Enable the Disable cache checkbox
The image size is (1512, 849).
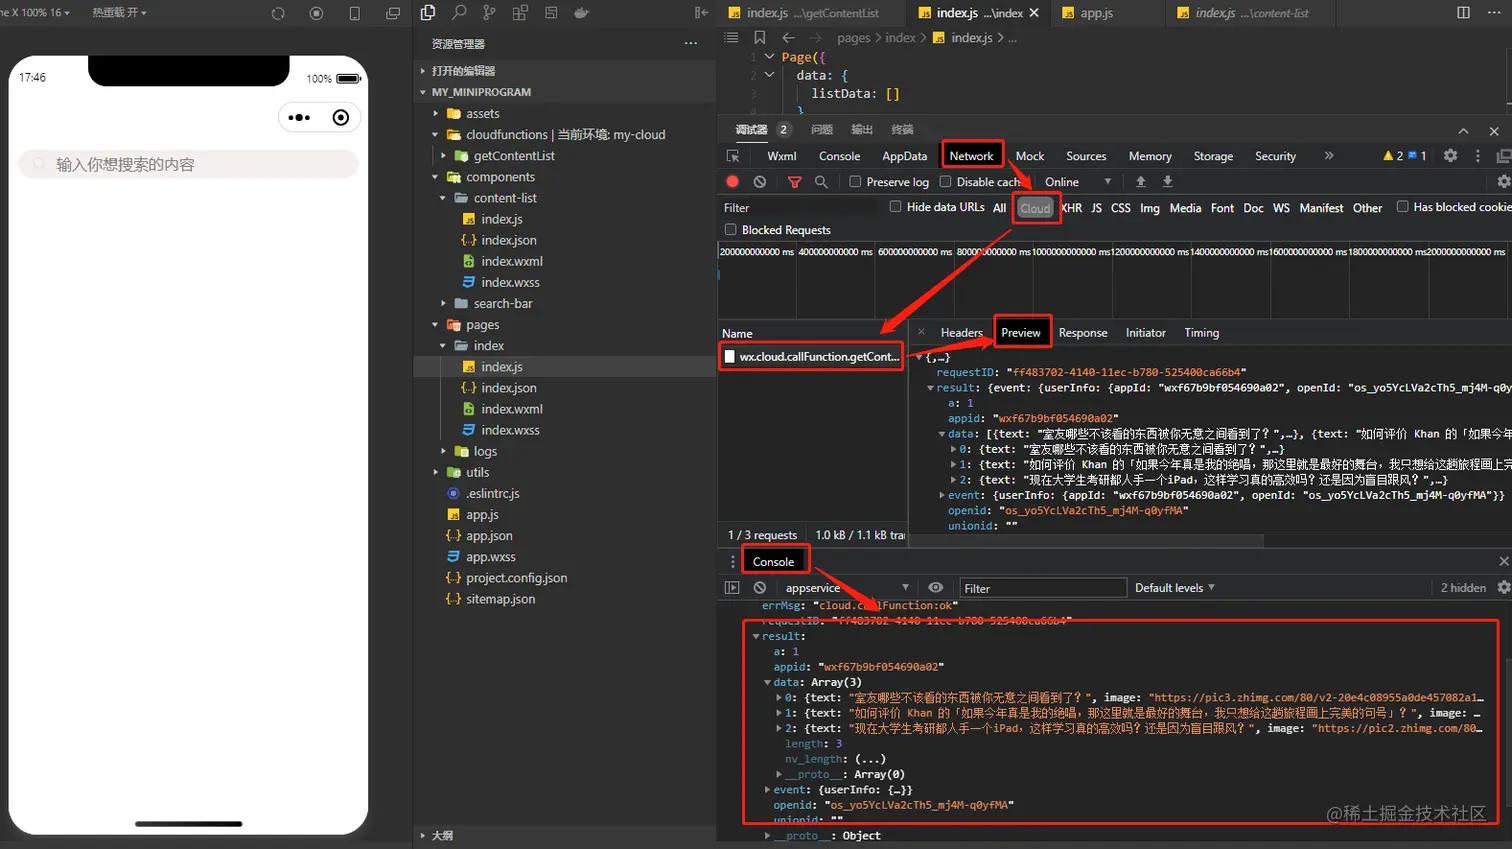945,182
